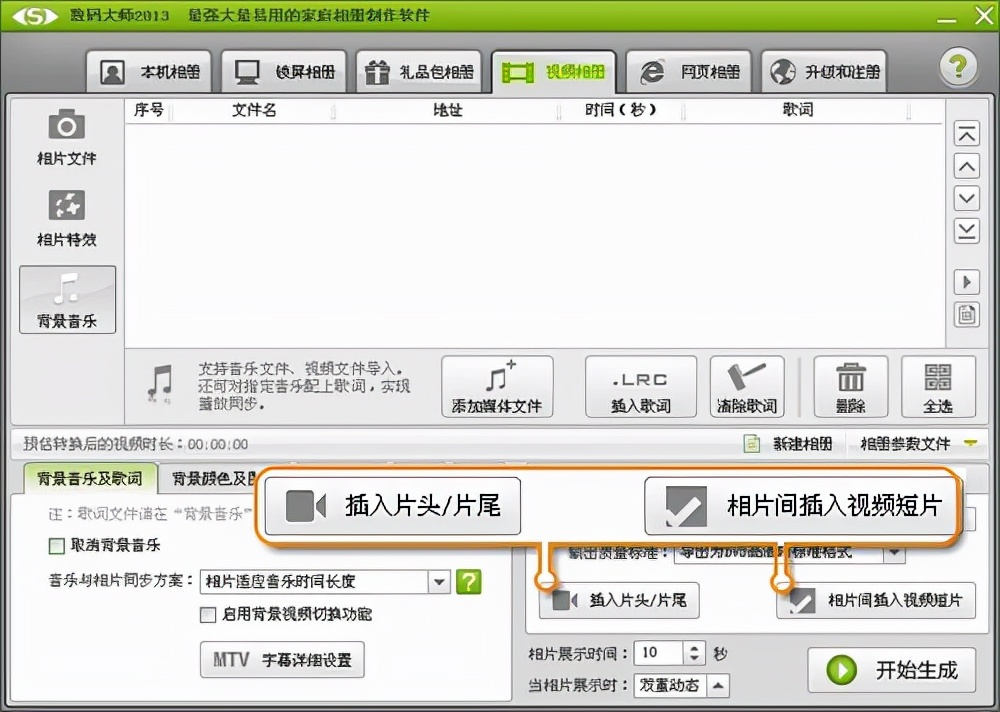1000x712 pixels.
Task: Open the 相片特效 effects panel
Action: [66, 216]
